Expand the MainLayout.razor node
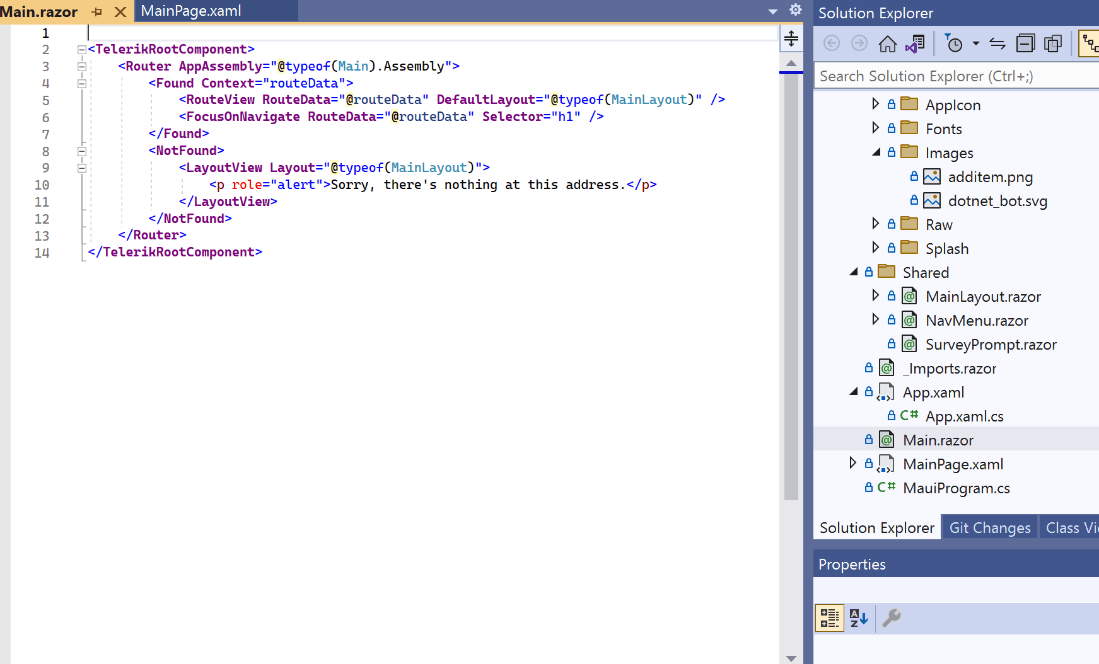This screenshot has width=1099, height=664. pyautogui.click(x=875, y=295)
